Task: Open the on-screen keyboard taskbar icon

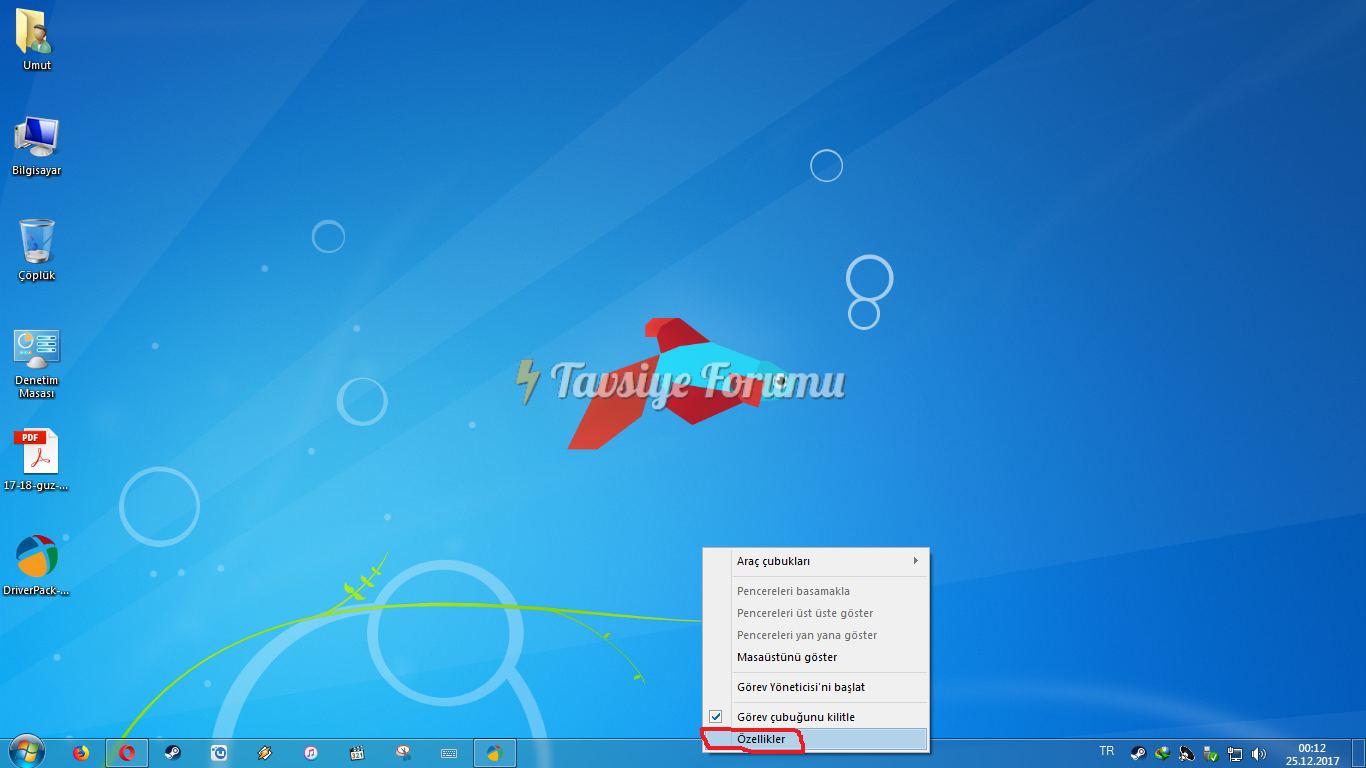Action: (x=449, y=753)
